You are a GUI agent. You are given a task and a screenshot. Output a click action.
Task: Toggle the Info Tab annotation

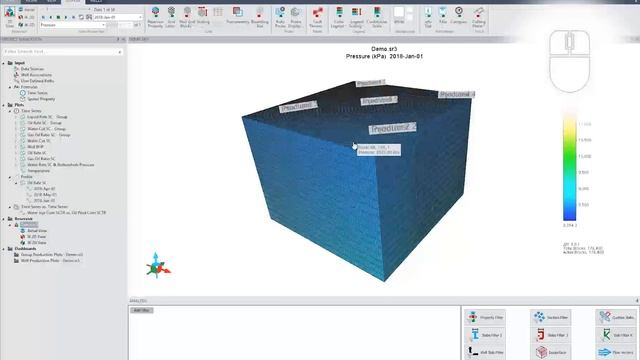(x=428, y=17)
